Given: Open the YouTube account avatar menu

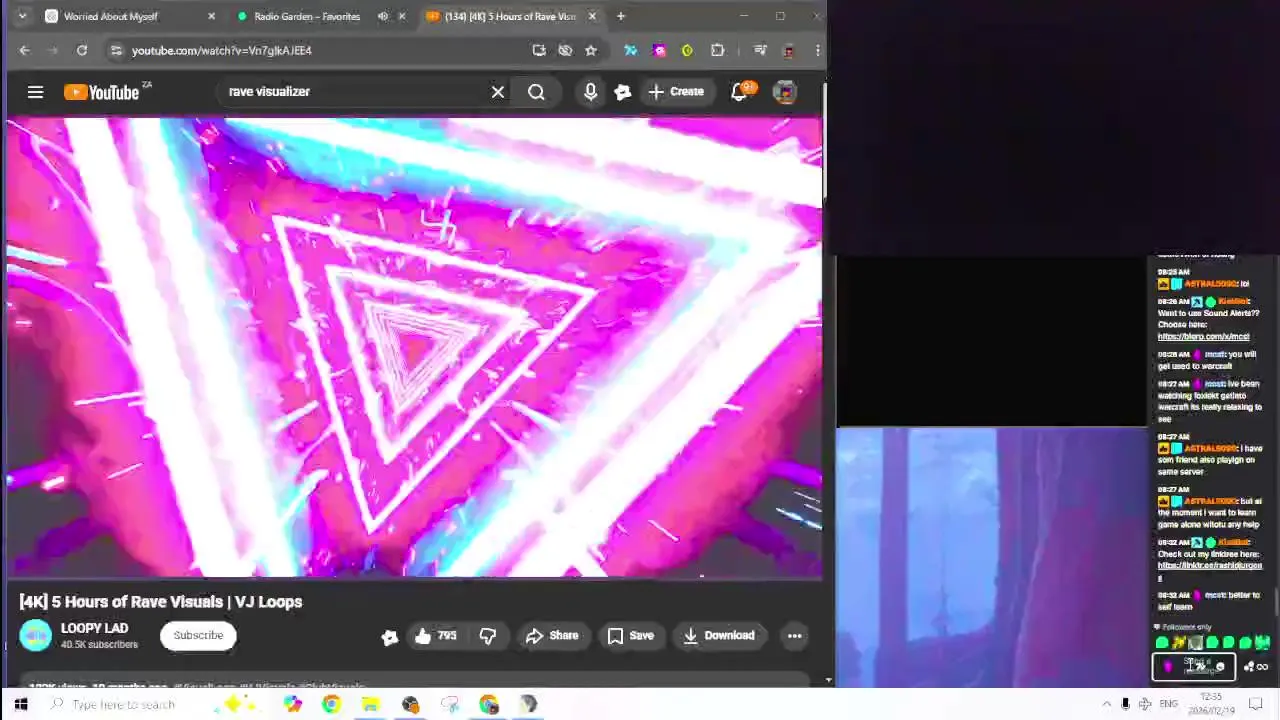Looking at the screenshot, I should click(x=785, y=92).
